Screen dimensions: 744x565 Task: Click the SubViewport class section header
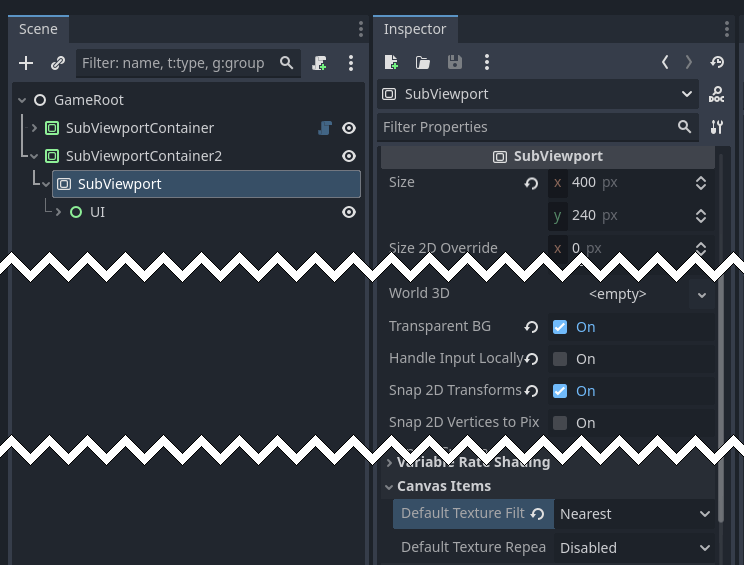[x=548, y=156]
